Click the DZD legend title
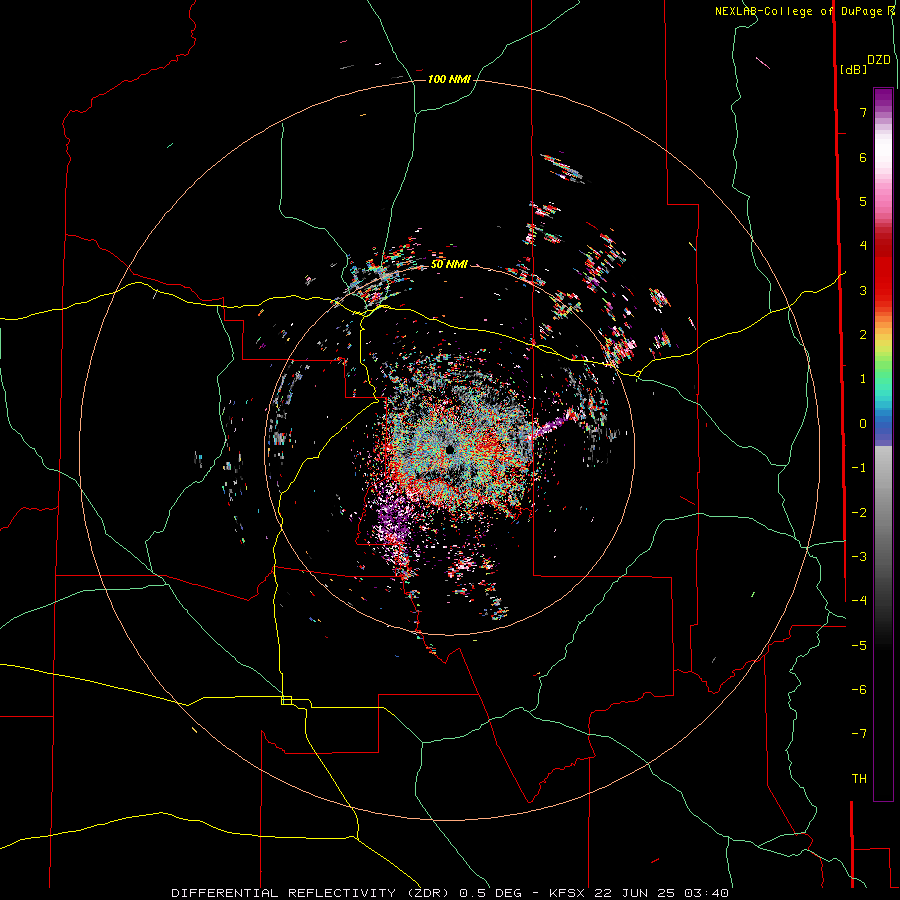Image resolution: width=900 pixels, height=900 pixels. point(879,60)
